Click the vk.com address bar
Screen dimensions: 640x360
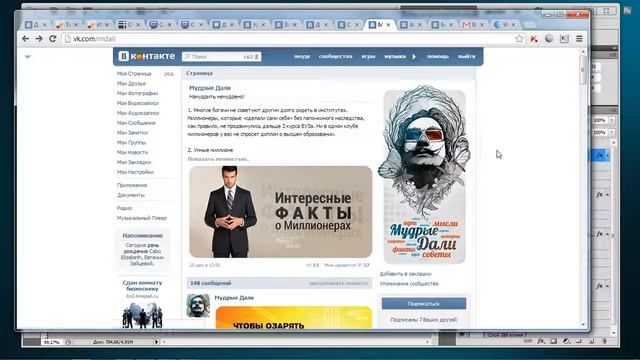[288, 39]
